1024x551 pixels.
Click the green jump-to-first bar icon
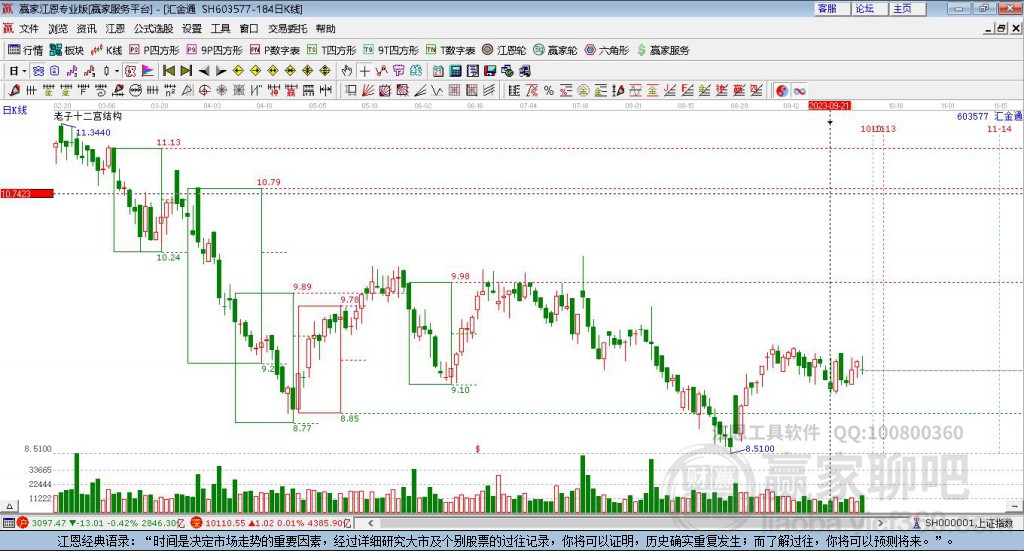(x=168, y=71)
